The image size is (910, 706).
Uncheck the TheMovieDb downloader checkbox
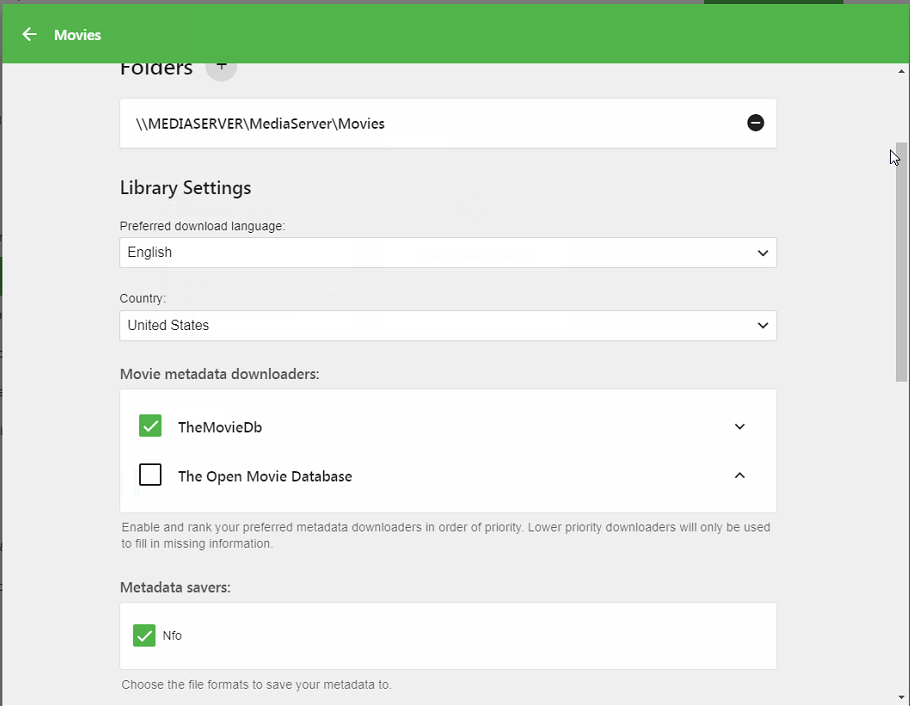click(150, 426)
